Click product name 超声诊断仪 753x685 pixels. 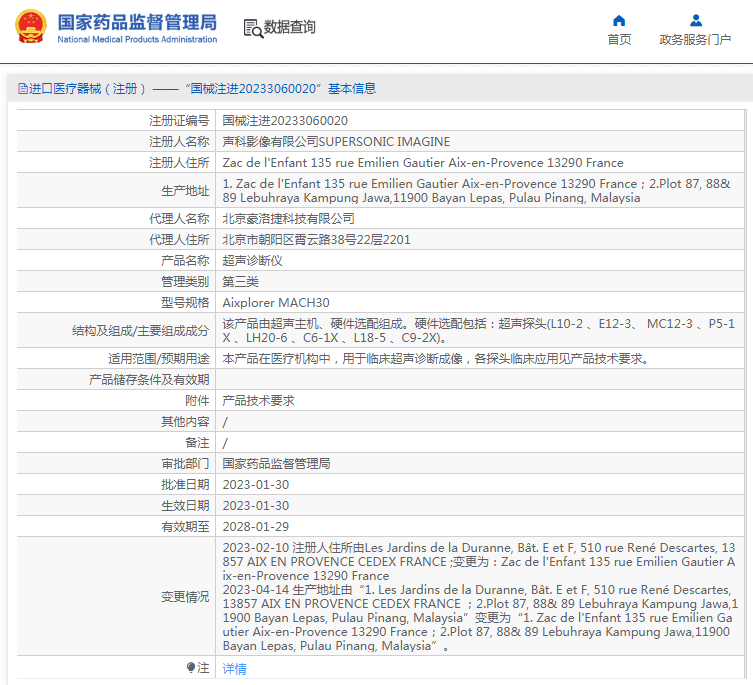coord(252,261)
